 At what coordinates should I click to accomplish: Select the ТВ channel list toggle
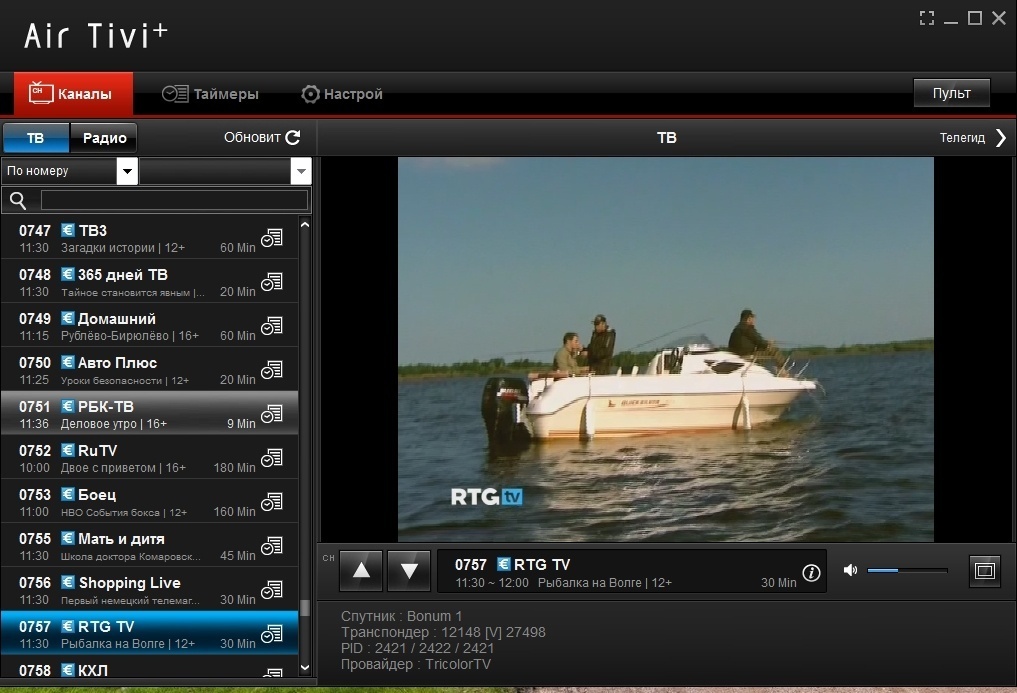[36, 138]
